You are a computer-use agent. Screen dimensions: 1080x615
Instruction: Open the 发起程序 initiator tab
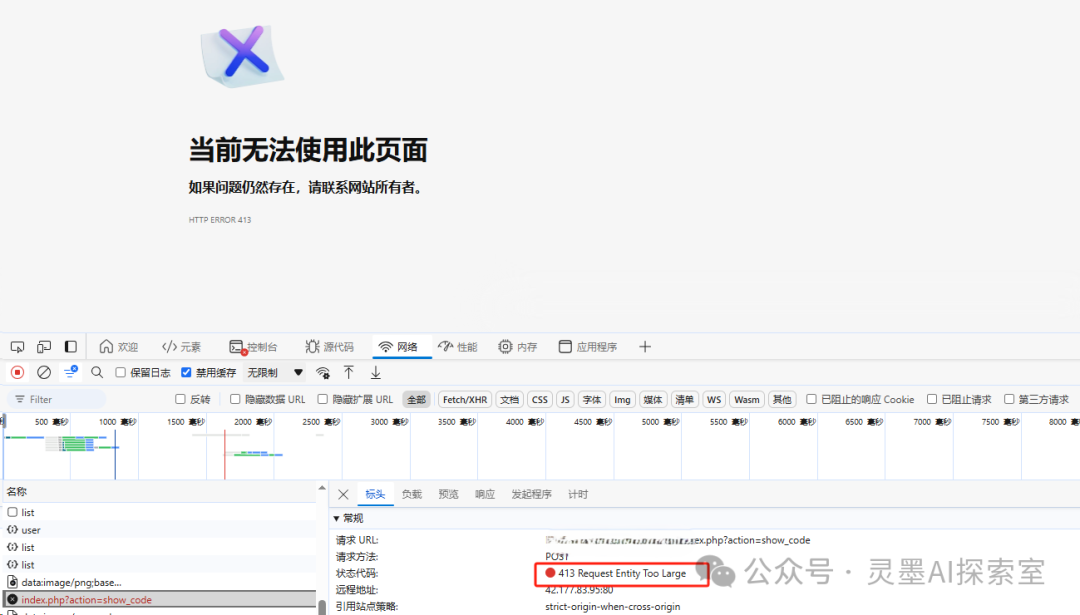[531, 494]
